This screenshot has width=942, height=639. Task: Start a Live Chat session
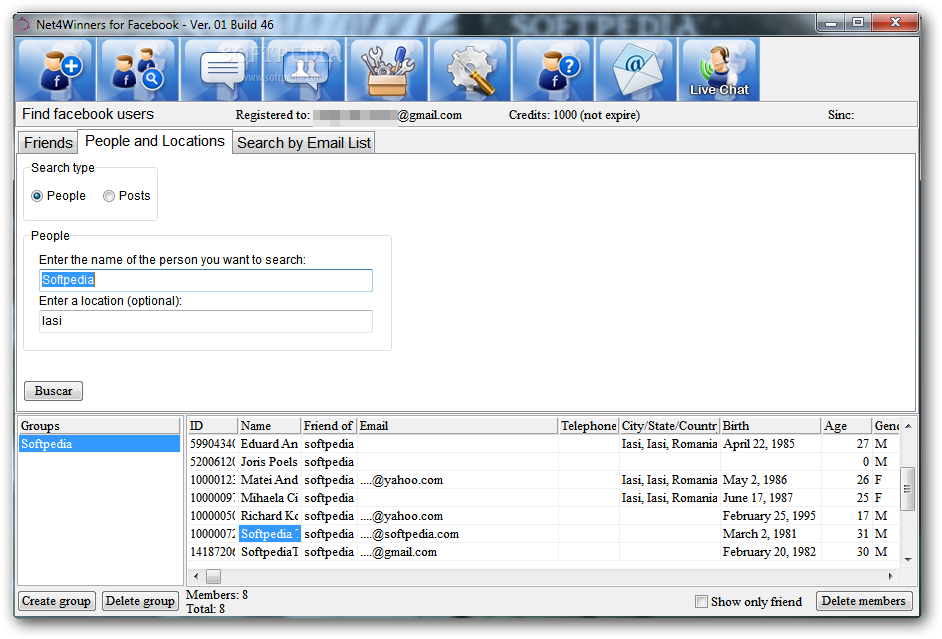click(x=719, y=70)
